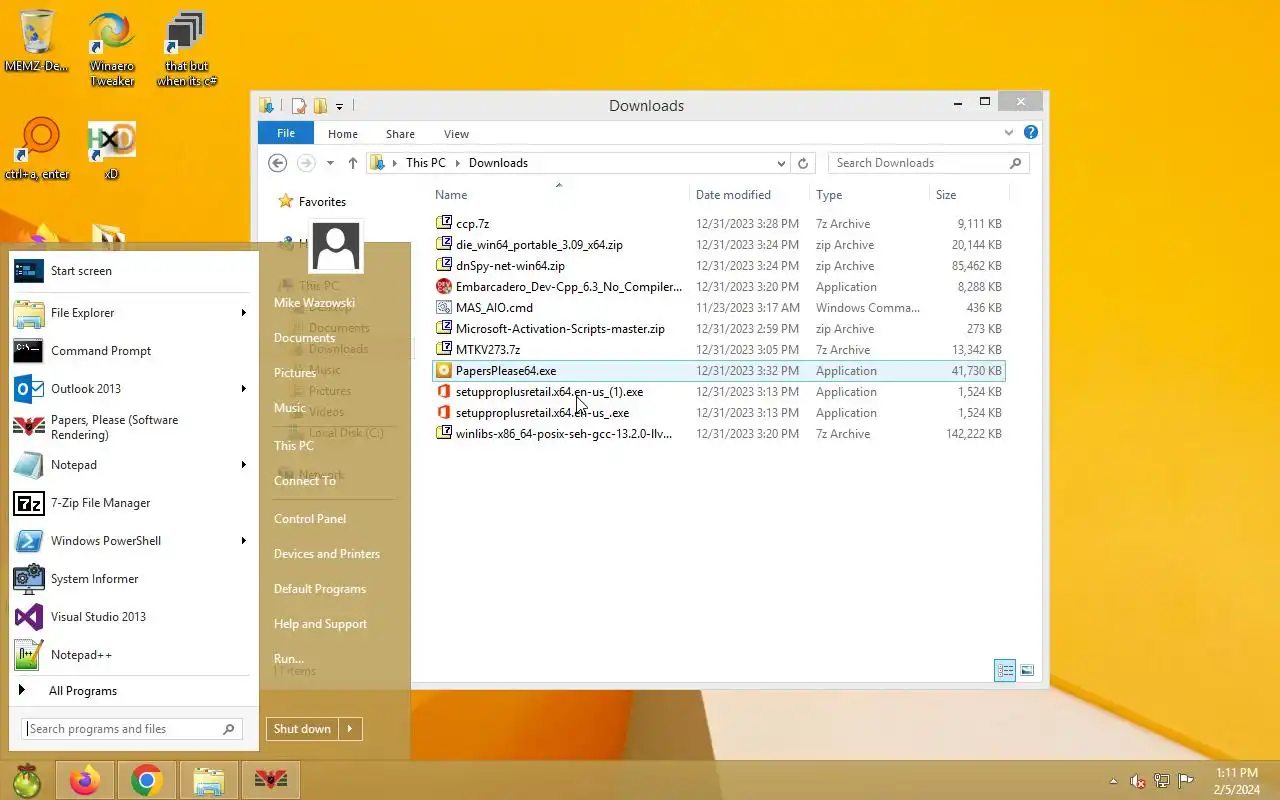The image size is (1280, 800).
Task: Click the Search Downloads field
Action: click(x=928, y=163)
